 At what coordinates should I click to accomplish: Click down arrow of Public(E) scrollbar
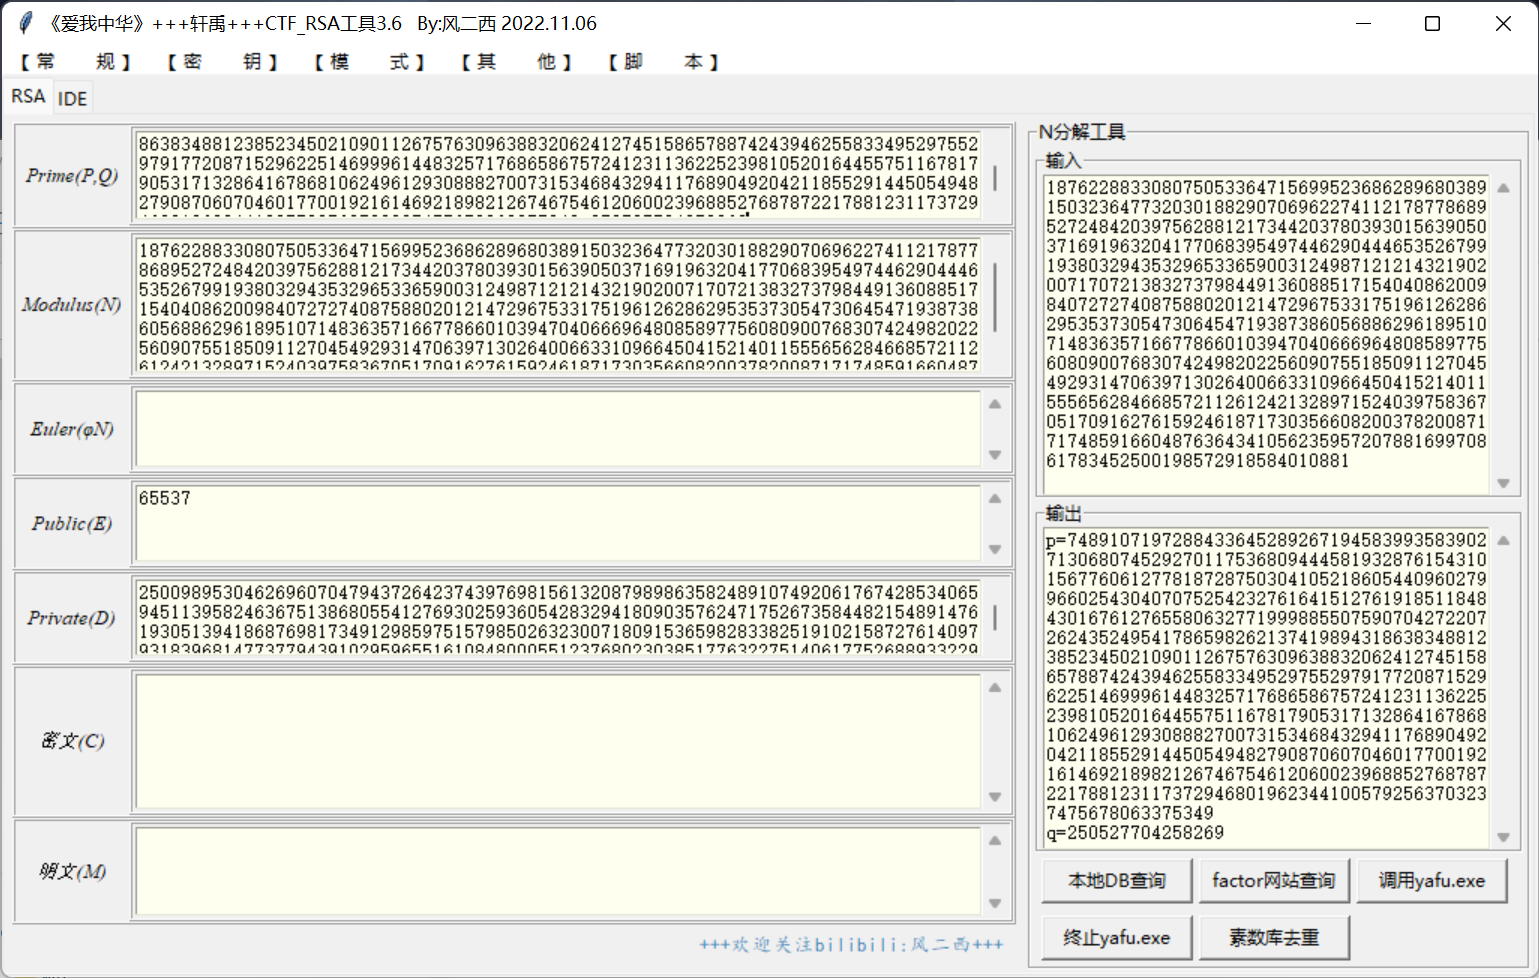tap(995, 549)
